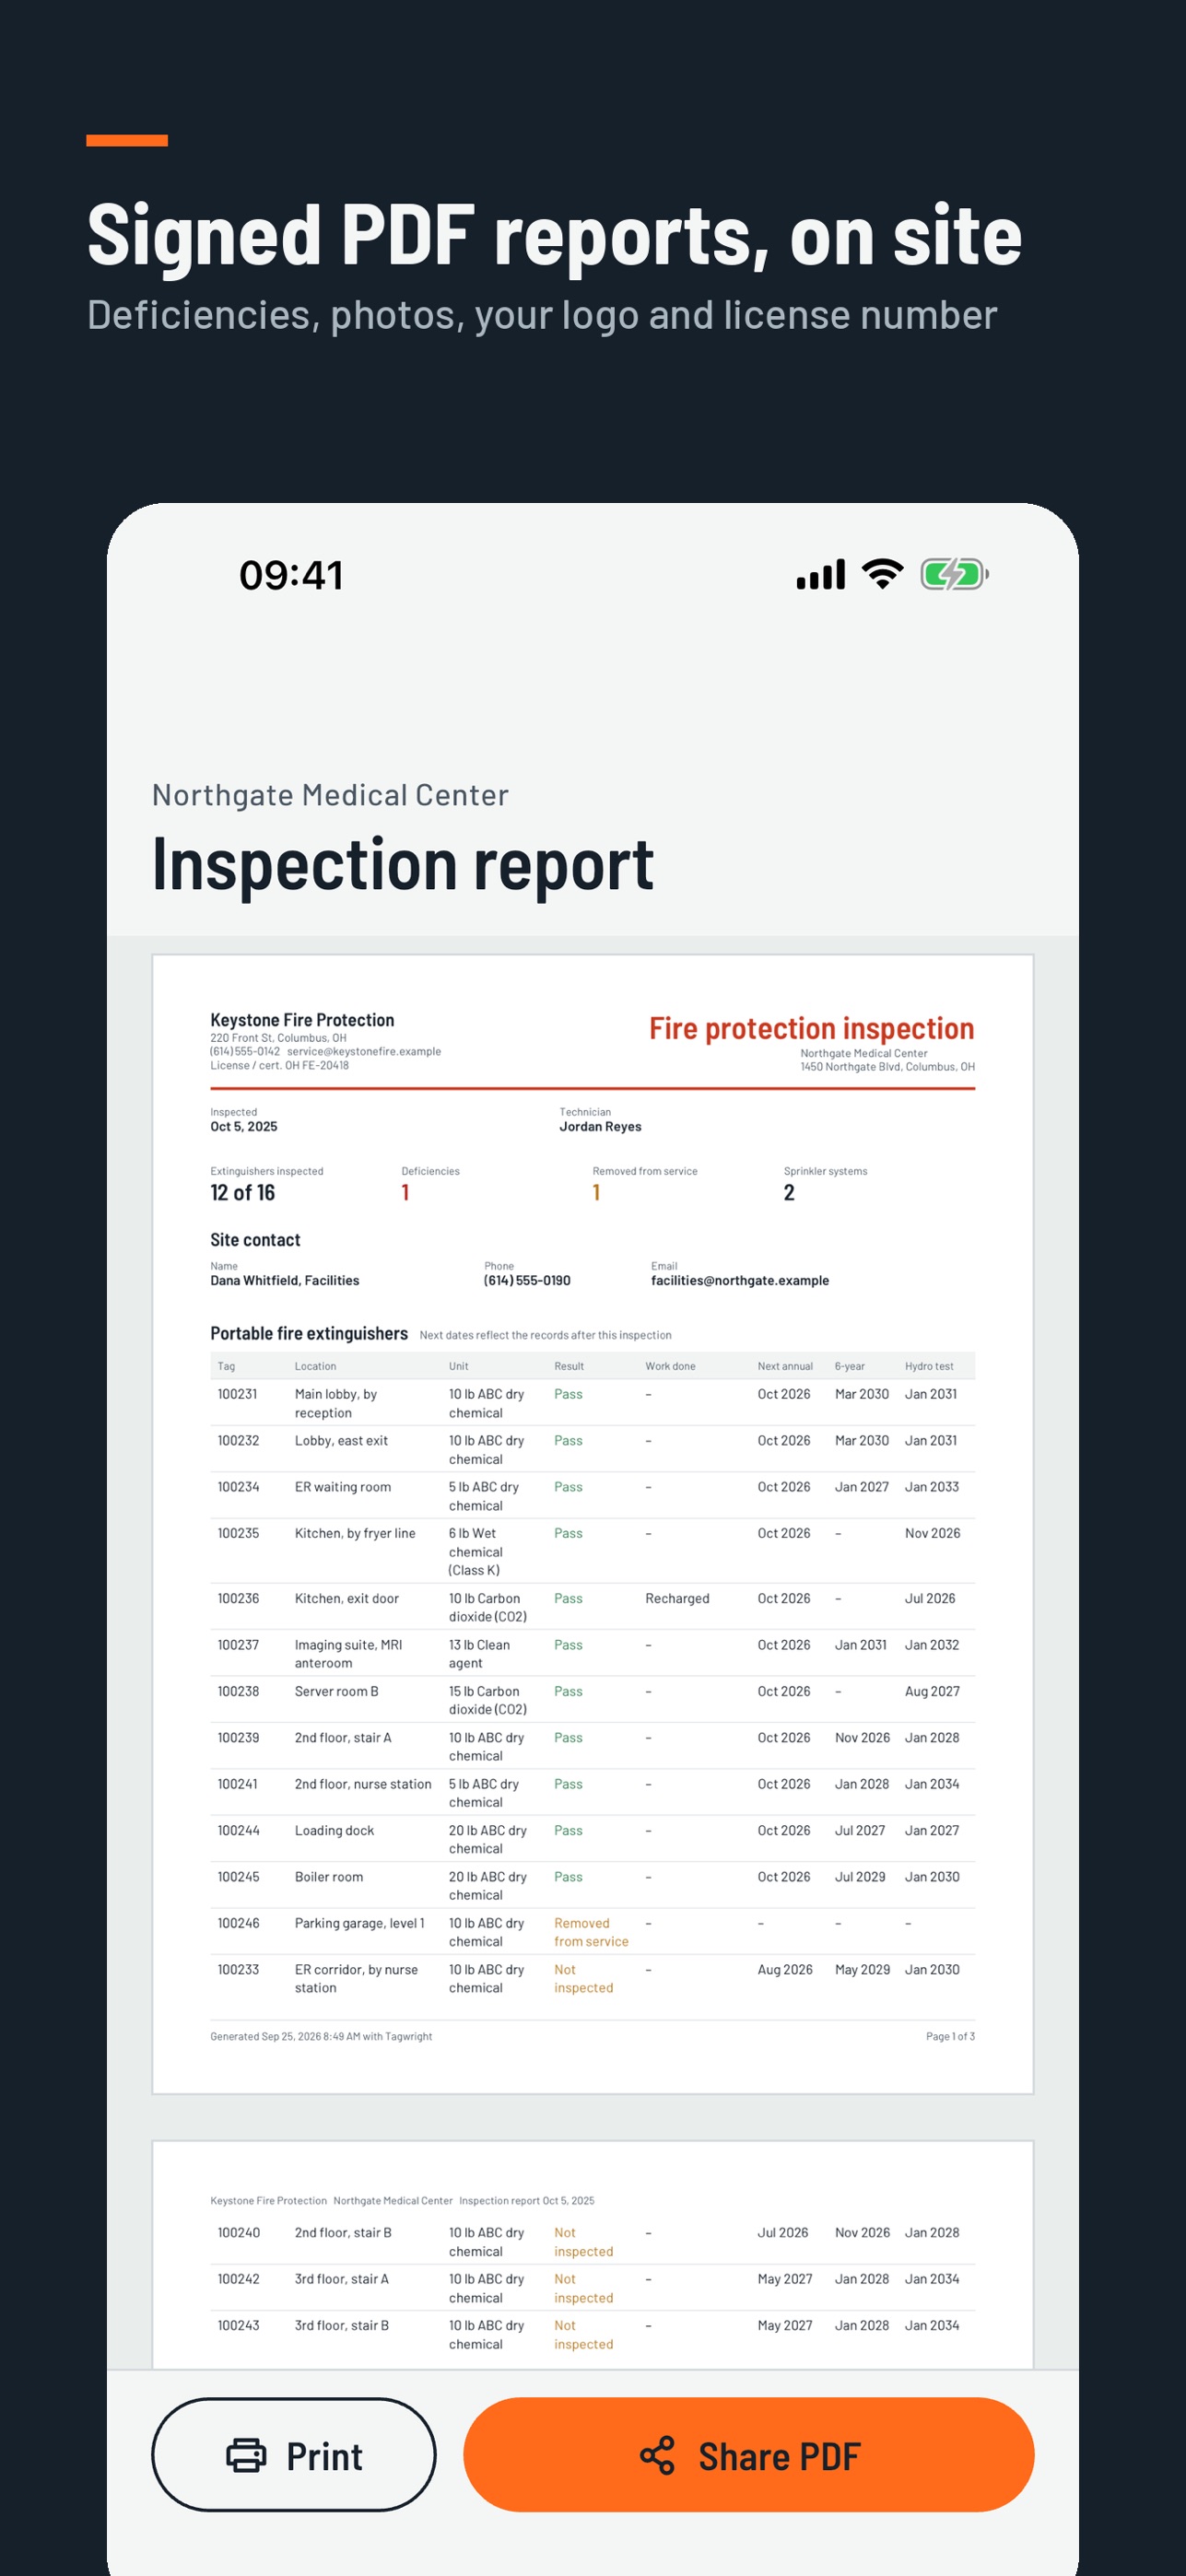The width and height of the screenshot is (1186, 2576).
Task: Tap the Print button
Action: pyautogui.click(x=293, y=2454)
